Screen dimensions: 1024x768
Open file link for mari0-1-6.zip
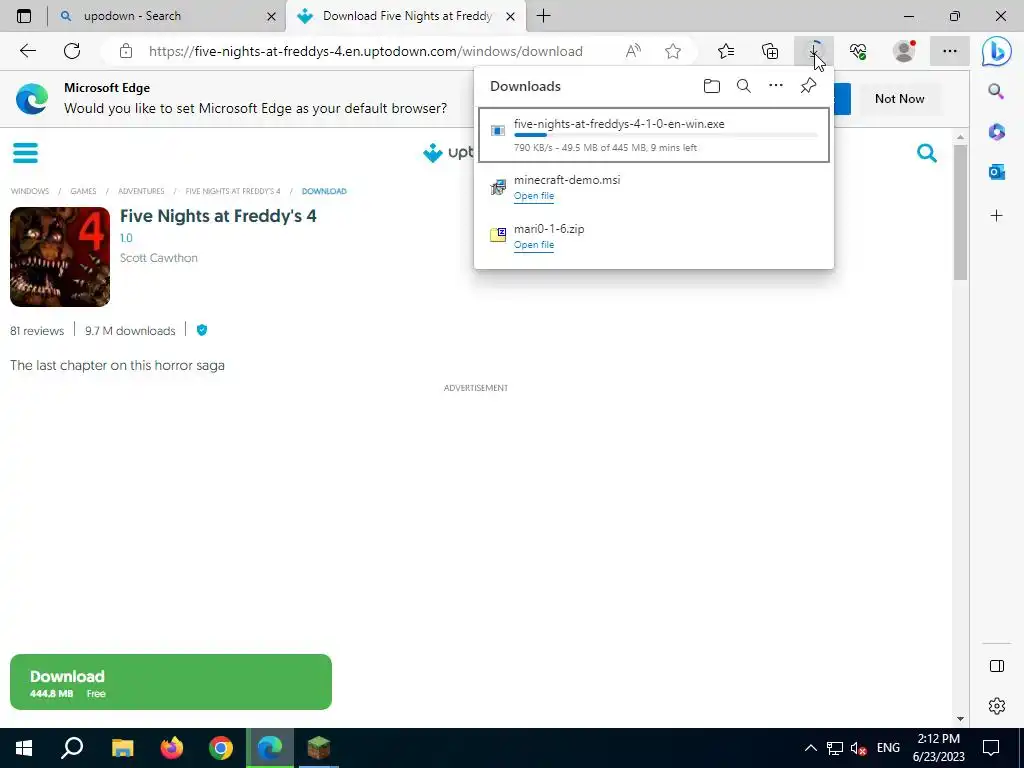pos(534,245)
